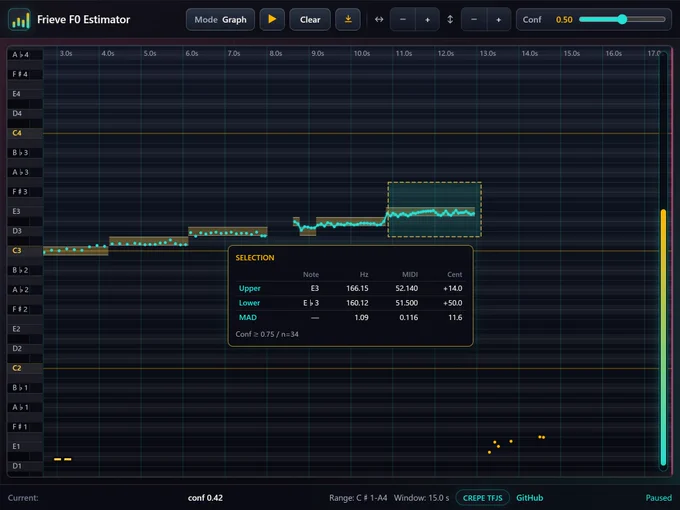Zoom out vertically with the minus button

pyautogui.click(x=474, y=20)
